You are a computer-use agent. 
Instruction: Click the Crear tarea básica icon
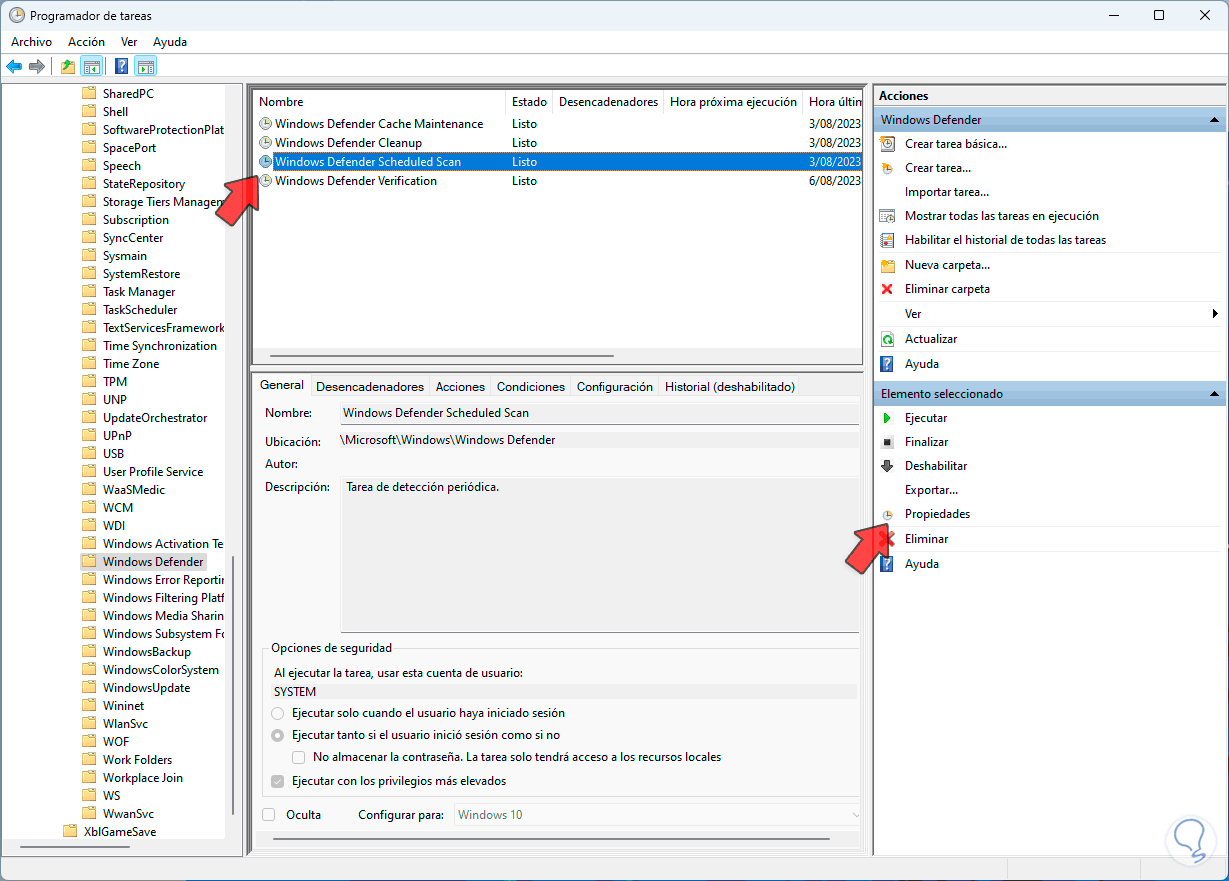[x=887, y=144]
